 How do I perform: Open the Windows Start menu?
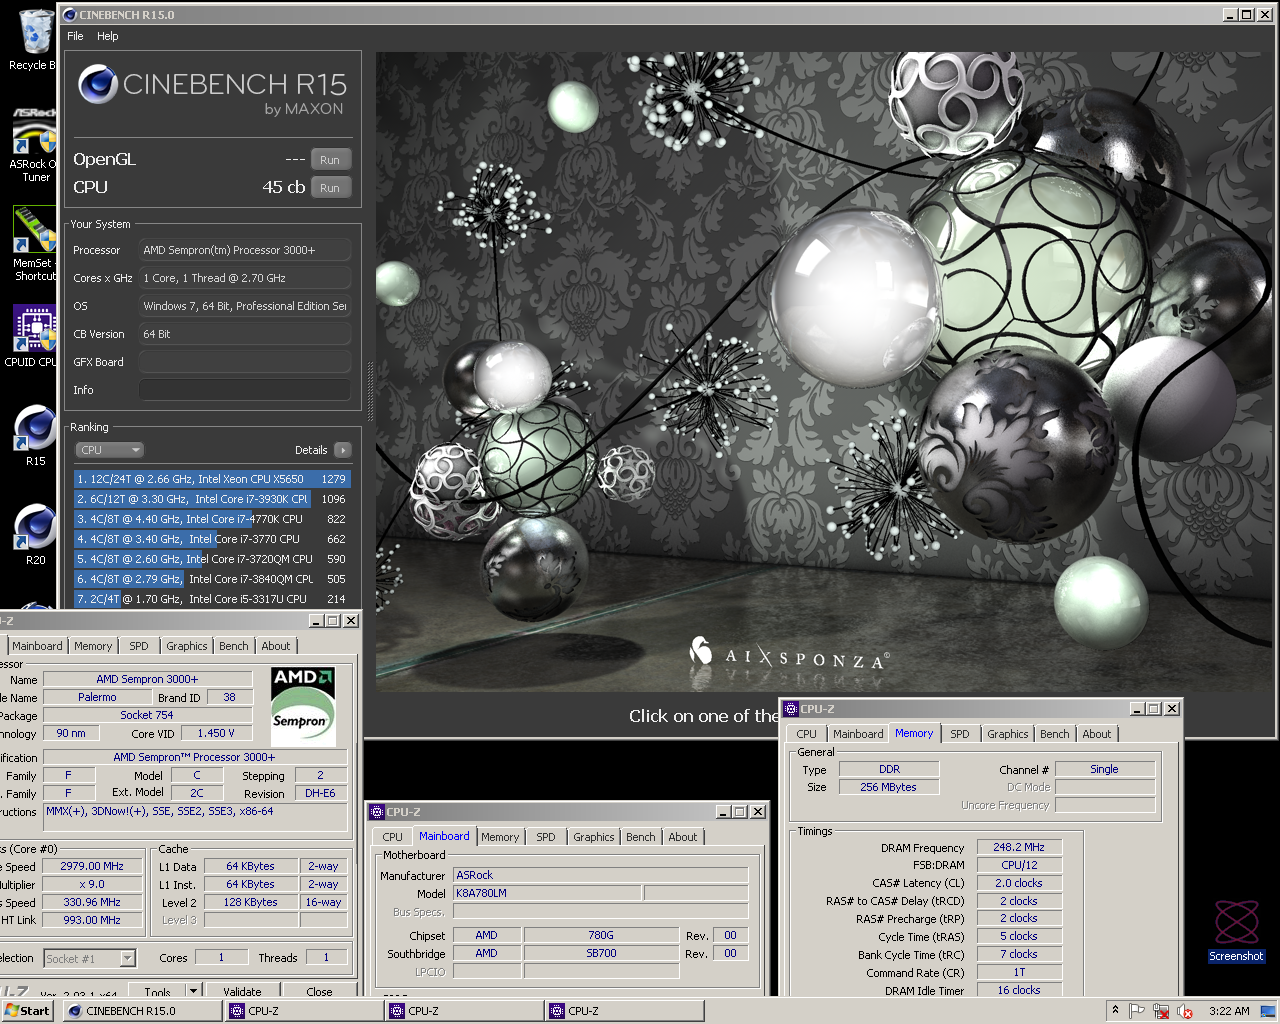point(27,1011)
